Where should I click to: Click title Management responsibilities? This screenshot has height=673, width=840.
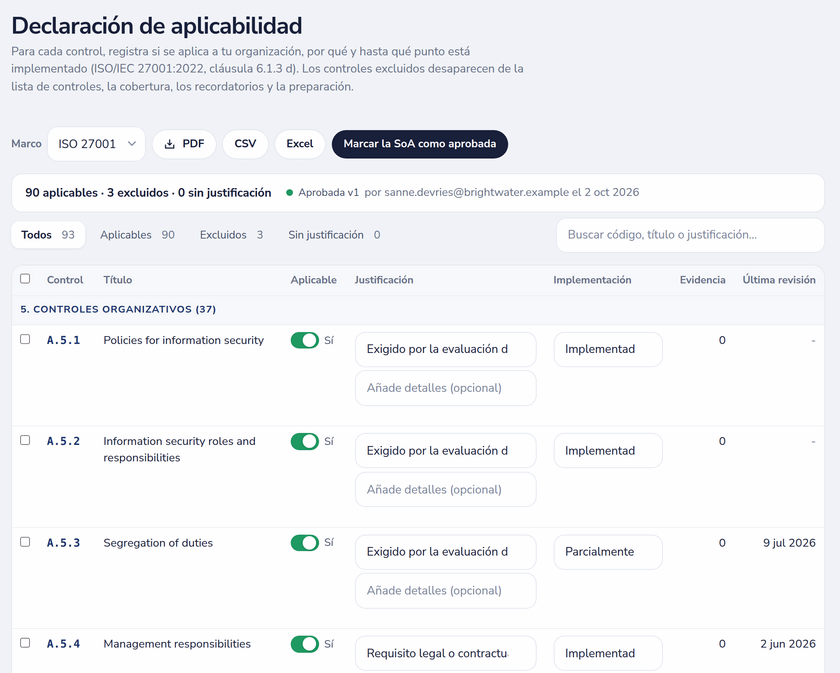pos(177,644)
